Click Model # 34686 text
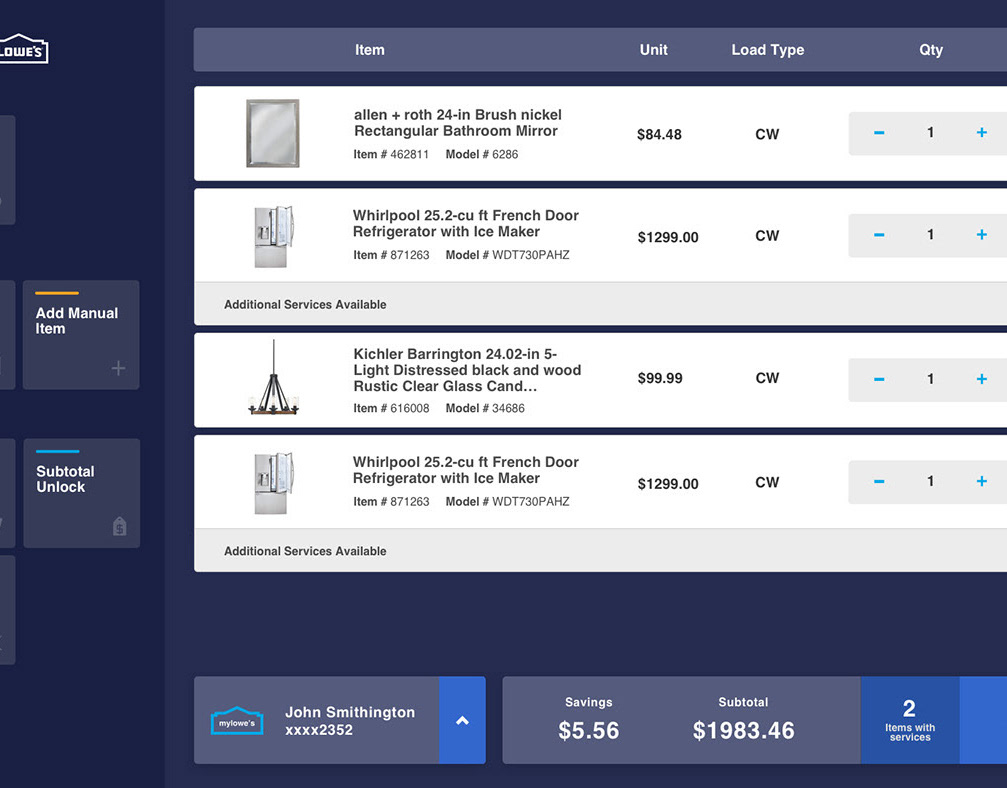 tap(485, 408)
